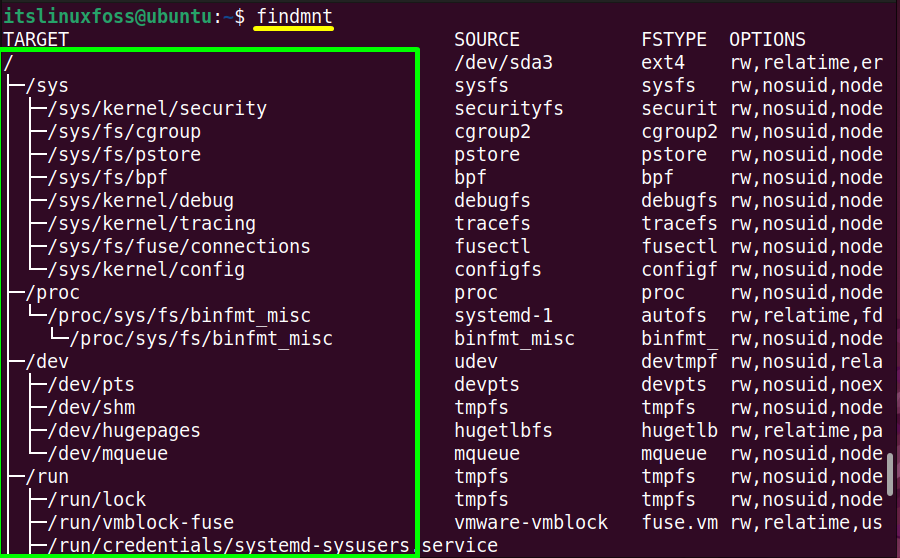Click the TARGET column header
The width and height of the screenshot is (900, 558).
pos(36,40)
